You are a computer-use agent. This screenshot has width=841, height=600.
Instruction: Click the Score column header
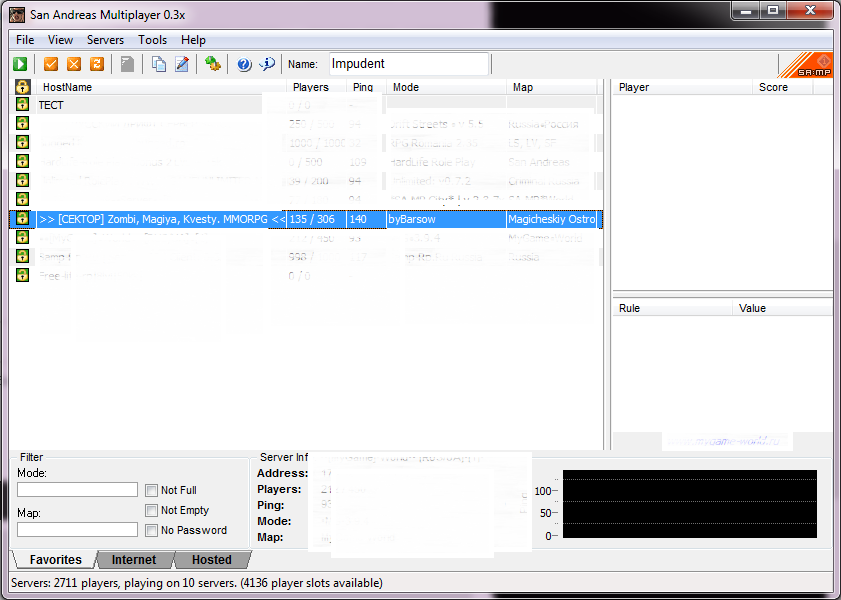(783, 87)
